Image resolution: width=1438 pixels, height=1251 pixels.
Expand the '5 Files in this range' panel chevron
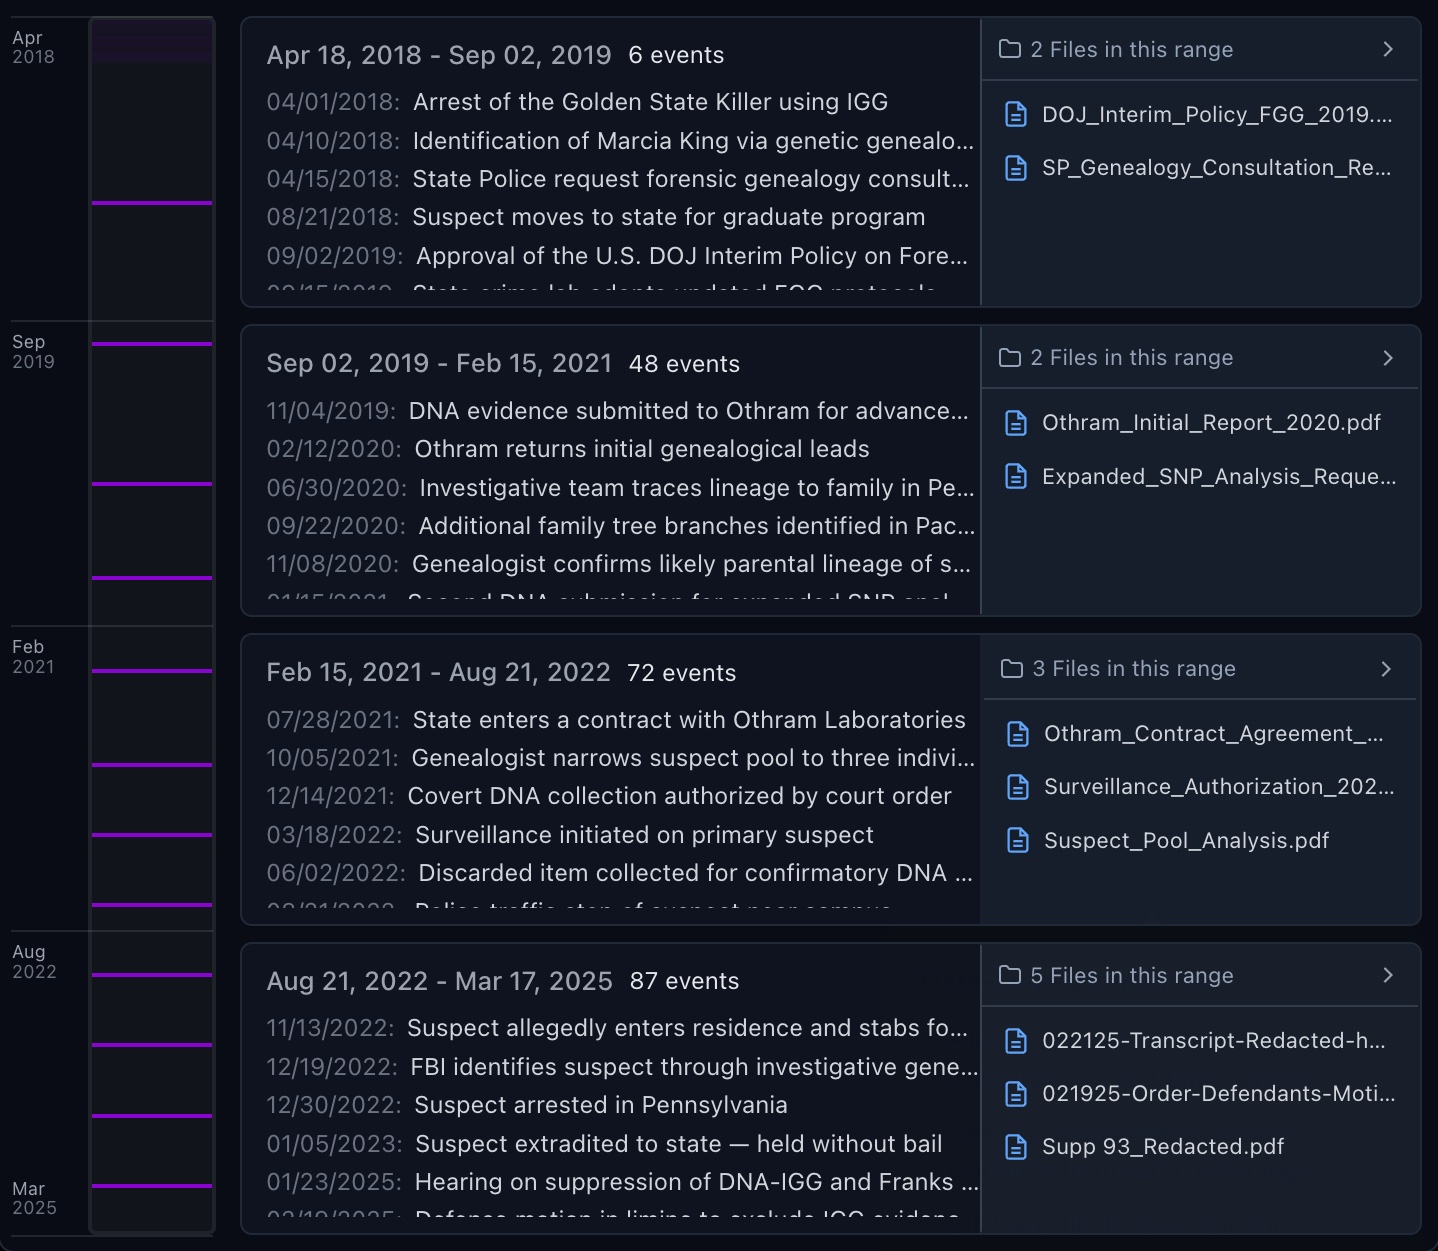click(1386, 975)
